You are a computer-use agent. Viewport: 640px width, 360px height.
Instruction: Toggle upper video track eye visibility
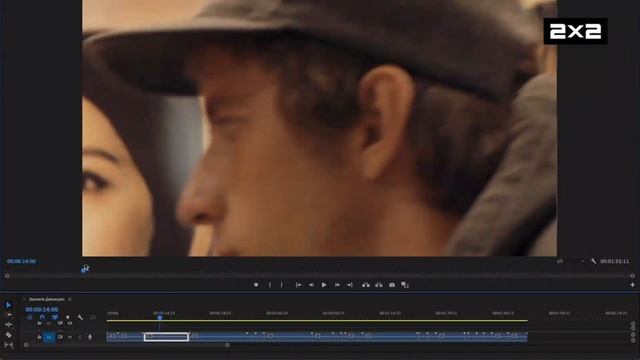pyautogui.click(x=70, y=323)
